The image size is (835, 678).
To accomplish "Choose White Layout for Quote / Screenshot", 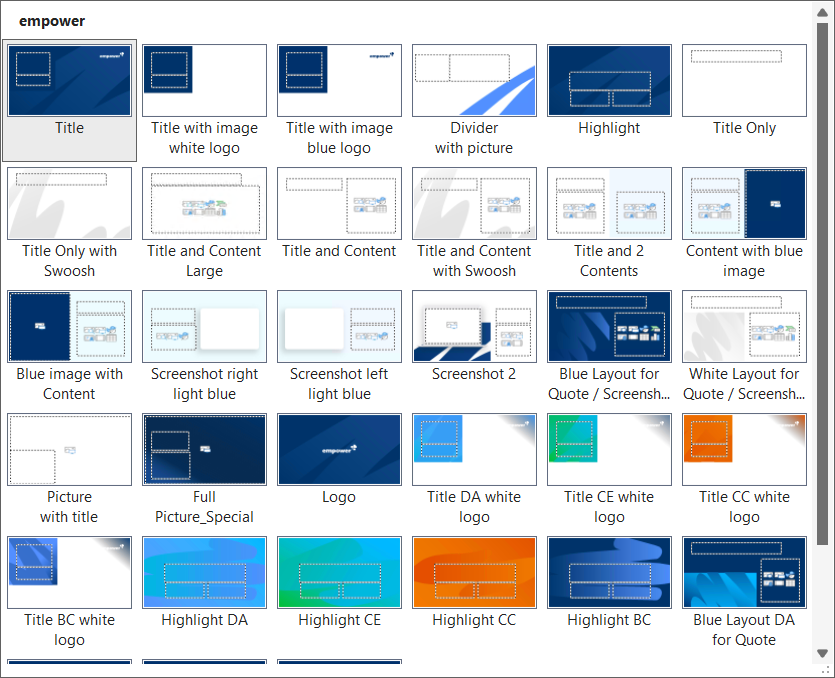I will pyautogui.click(x=744, y=326).
